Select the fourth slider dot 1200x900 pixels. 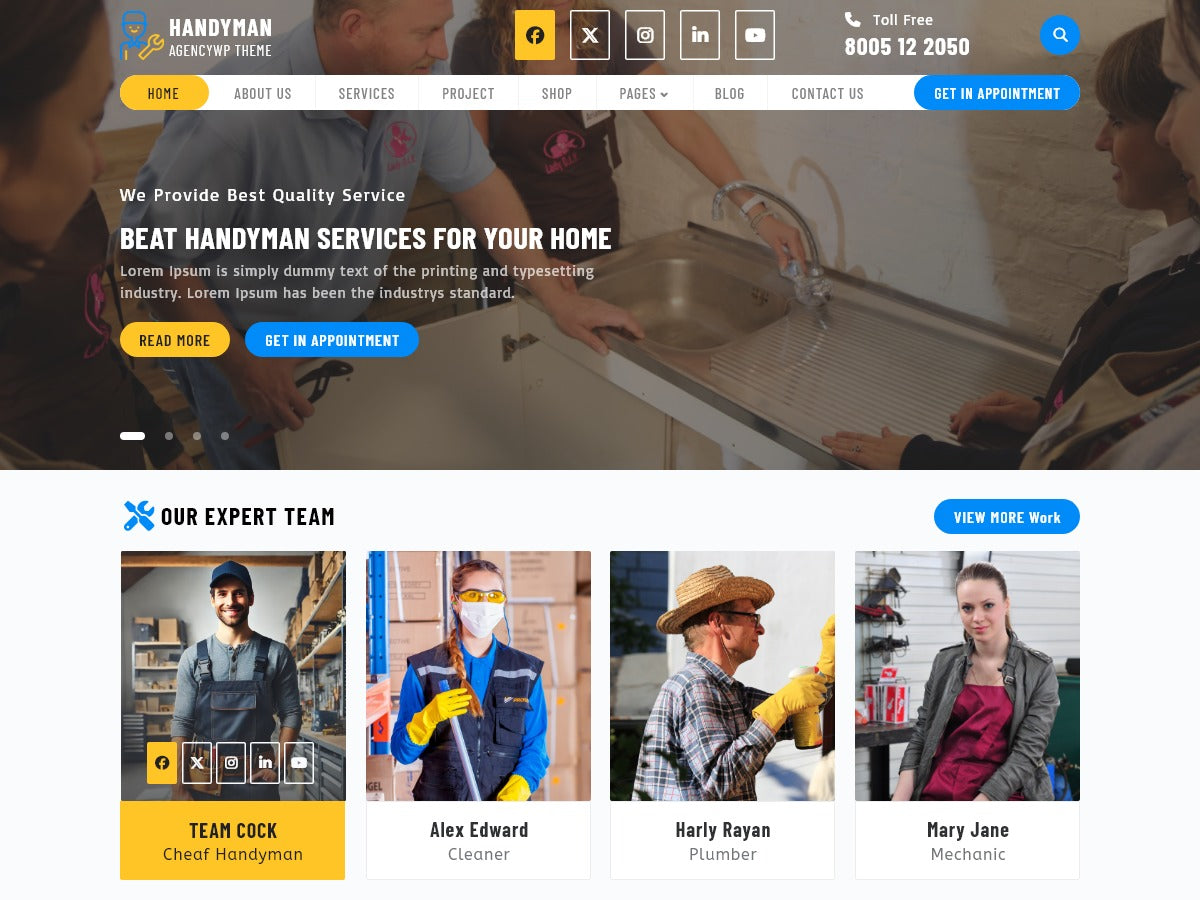click(225, 436)
